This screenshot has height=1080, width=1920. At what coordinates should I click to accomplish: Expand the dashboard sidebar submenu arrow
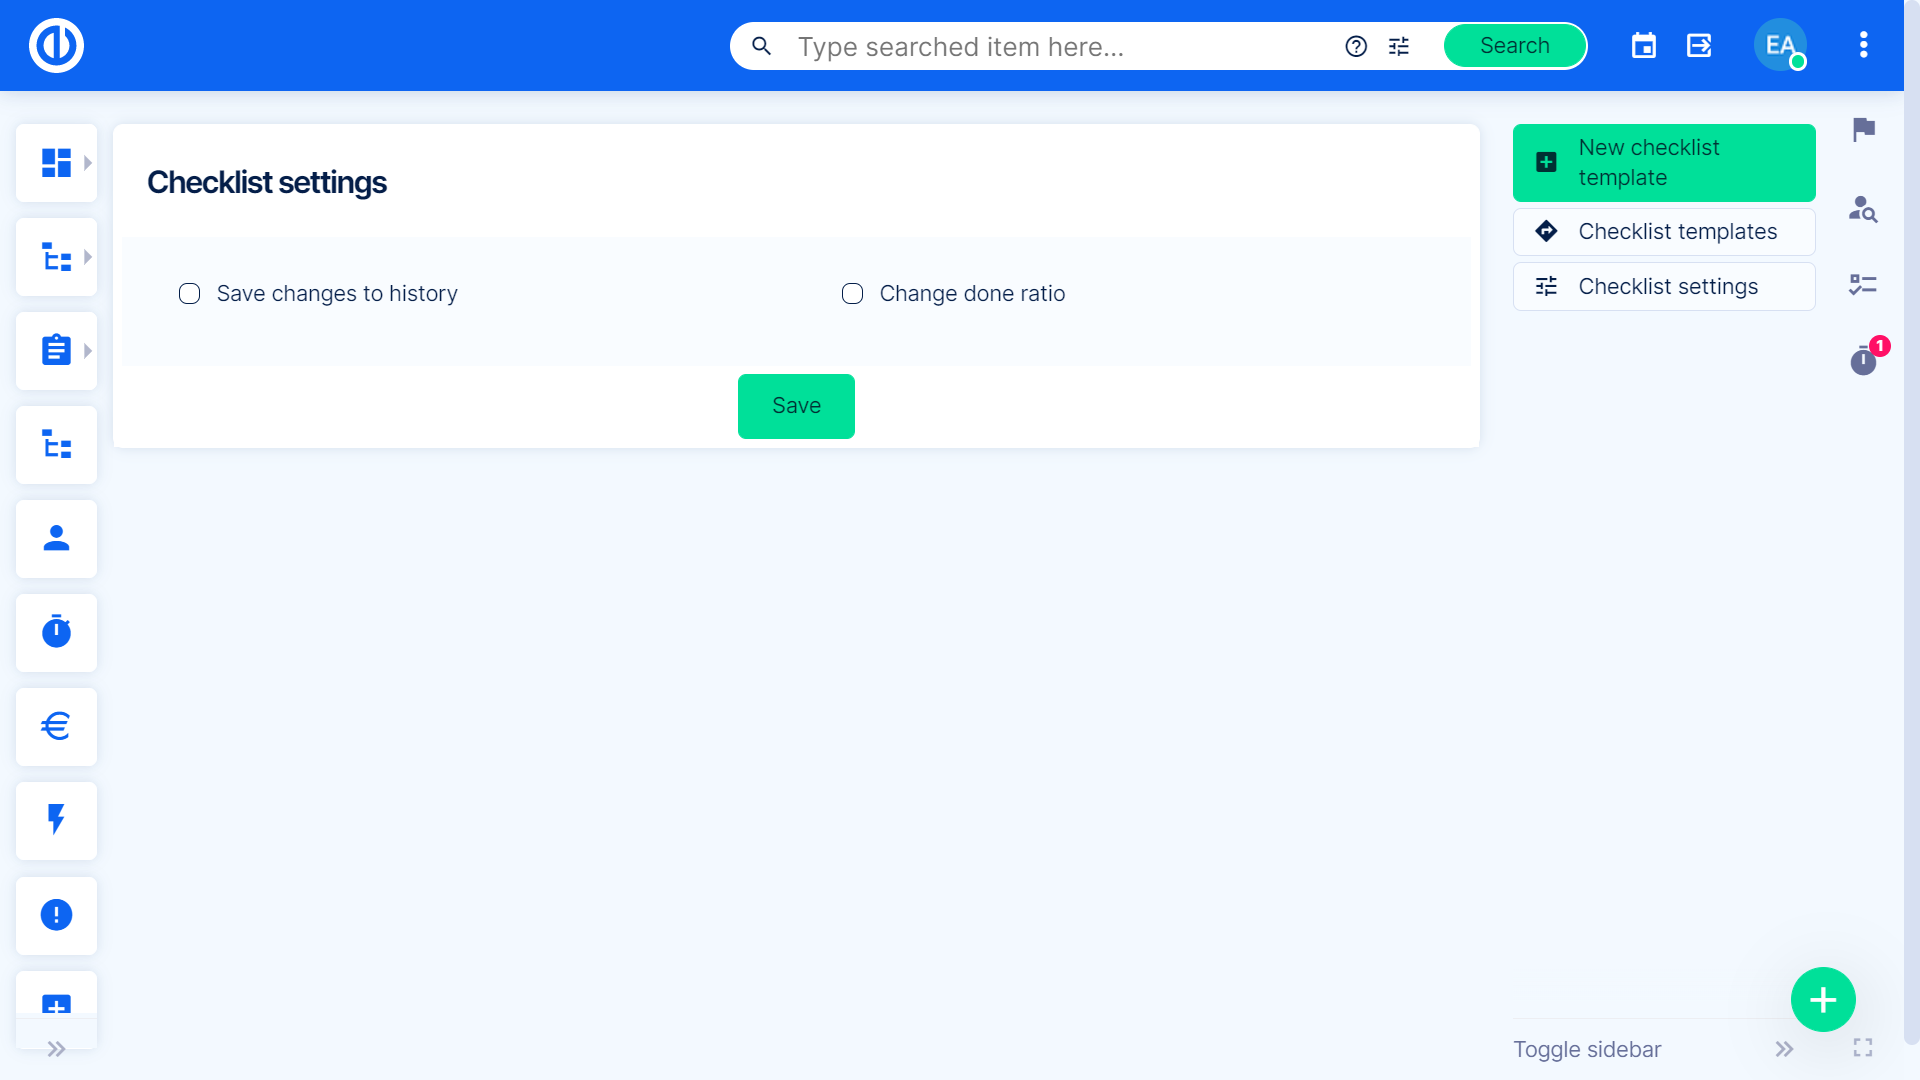click(88, 163)
